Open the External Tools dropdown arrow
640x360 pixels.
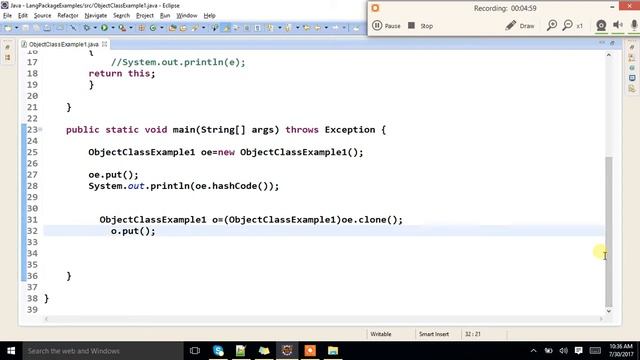131,28
